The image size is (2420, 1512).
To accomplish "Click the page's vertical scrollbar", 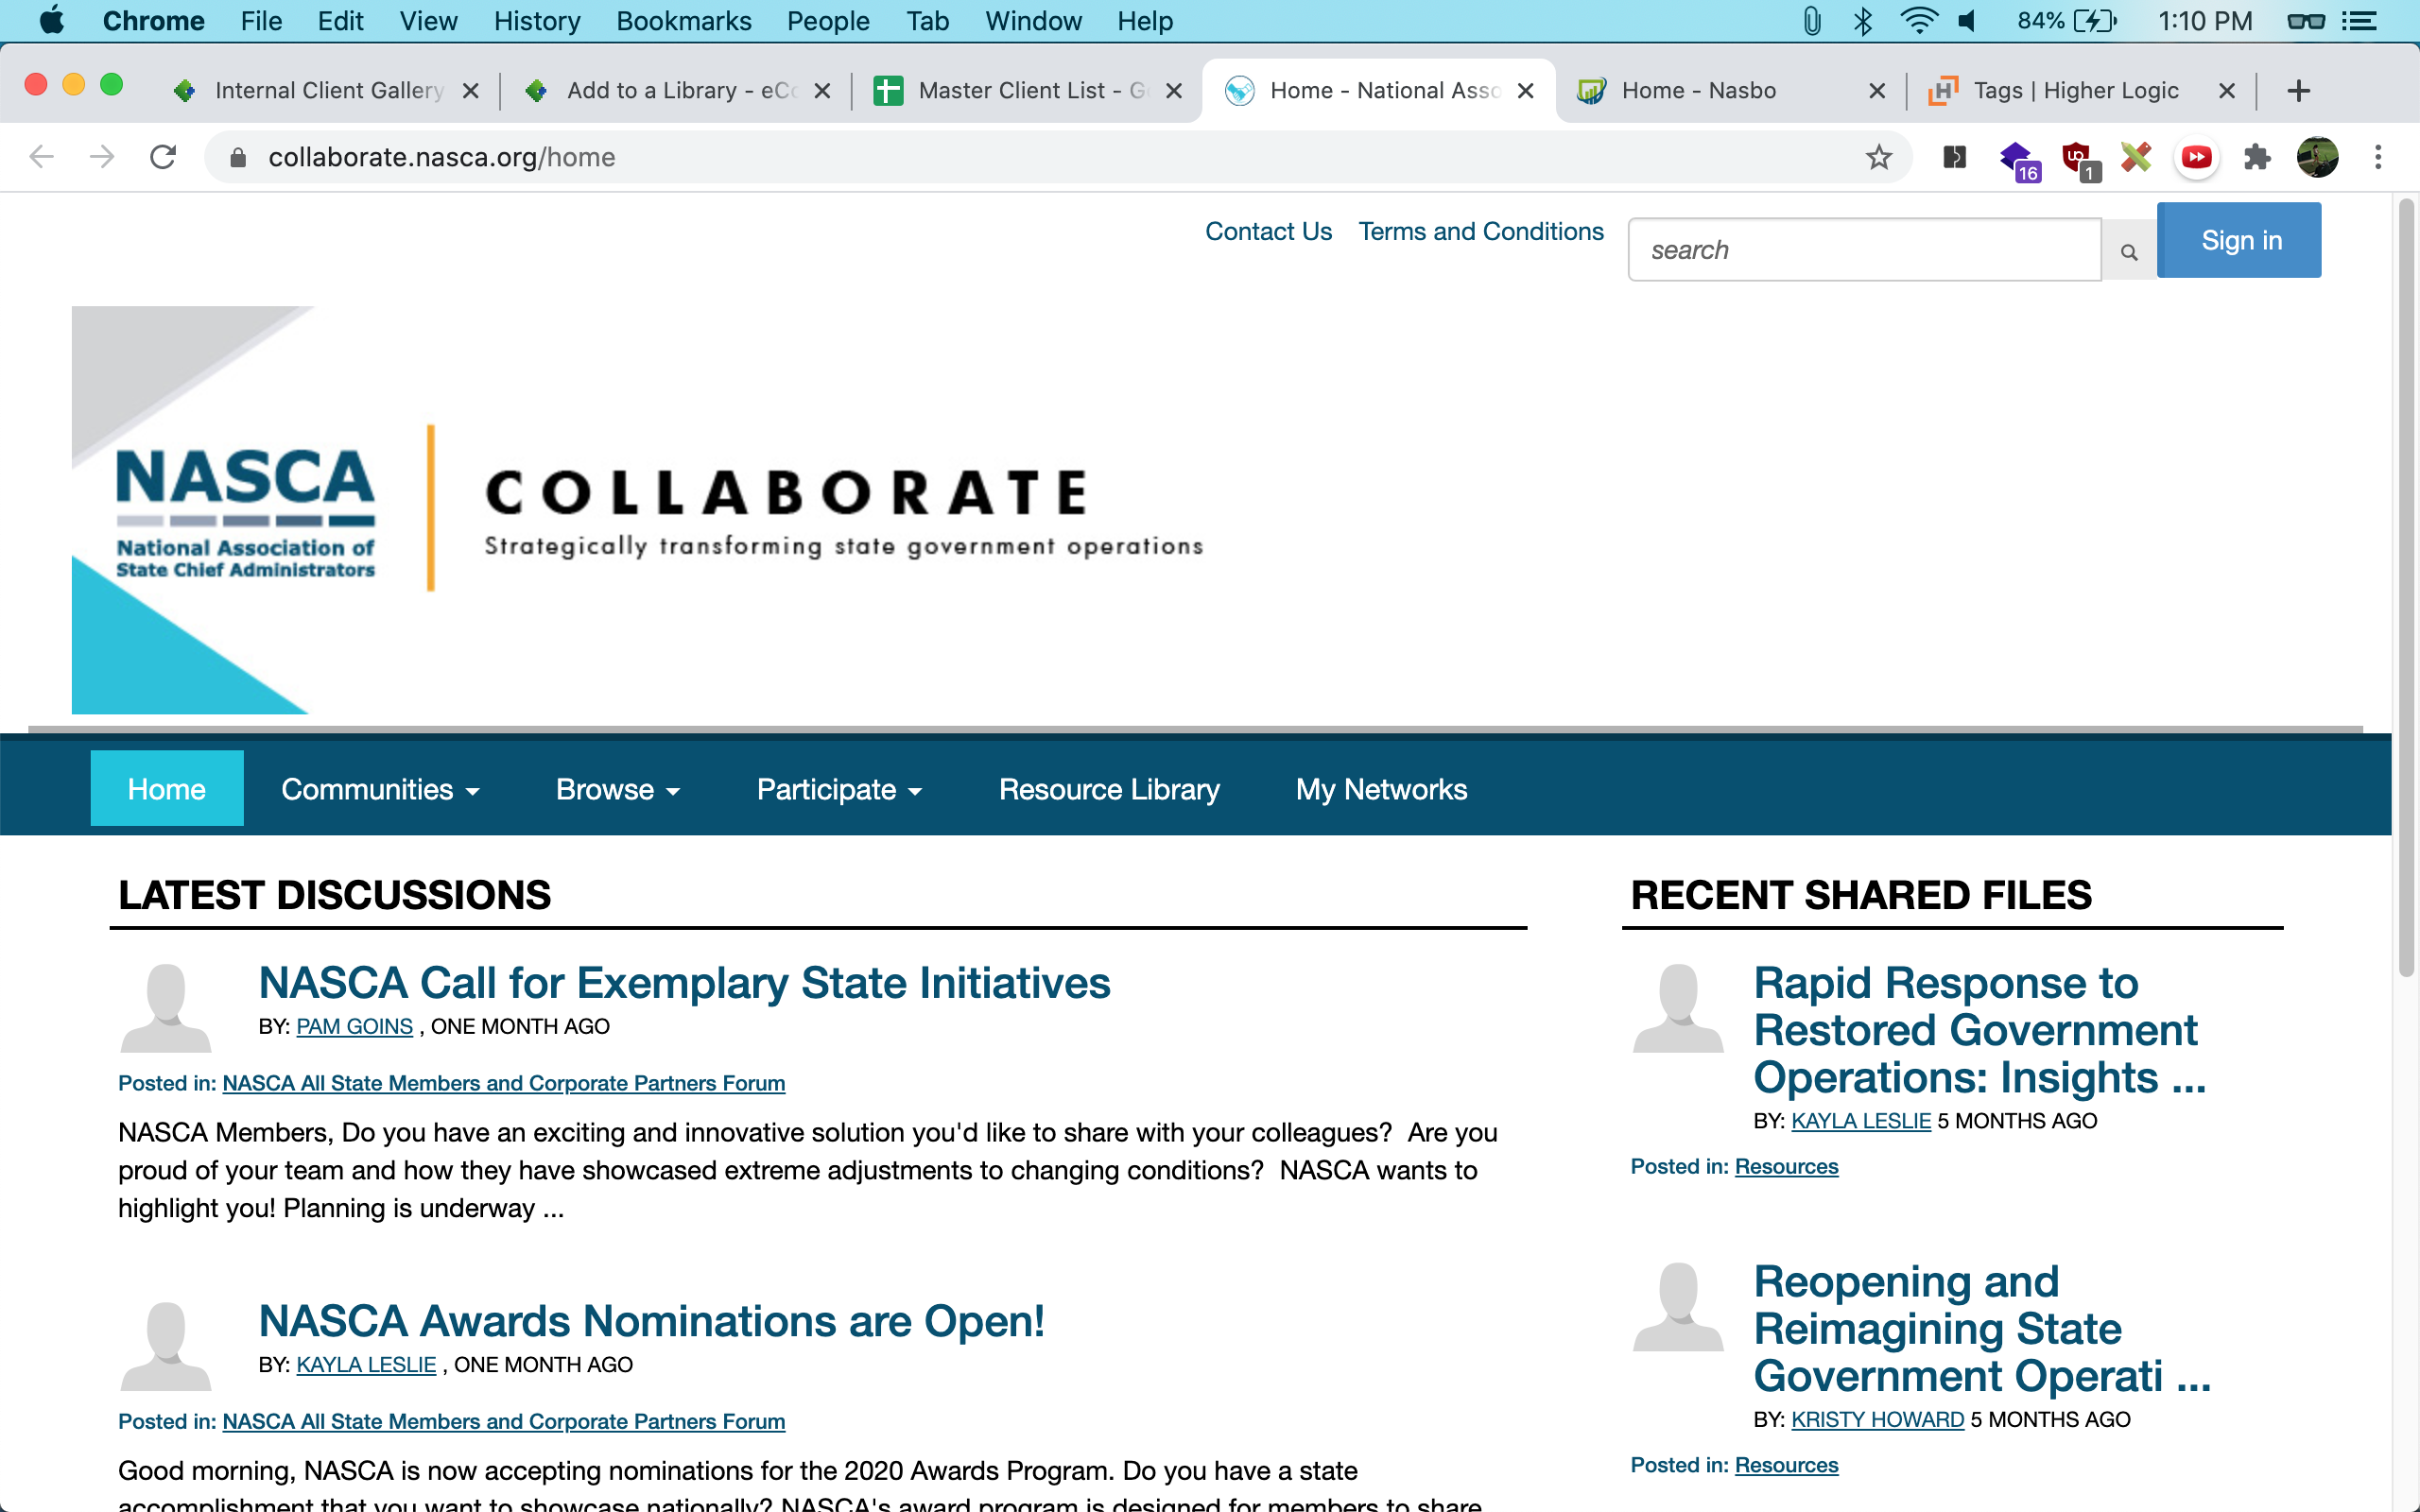I will tap(2406, 600).
